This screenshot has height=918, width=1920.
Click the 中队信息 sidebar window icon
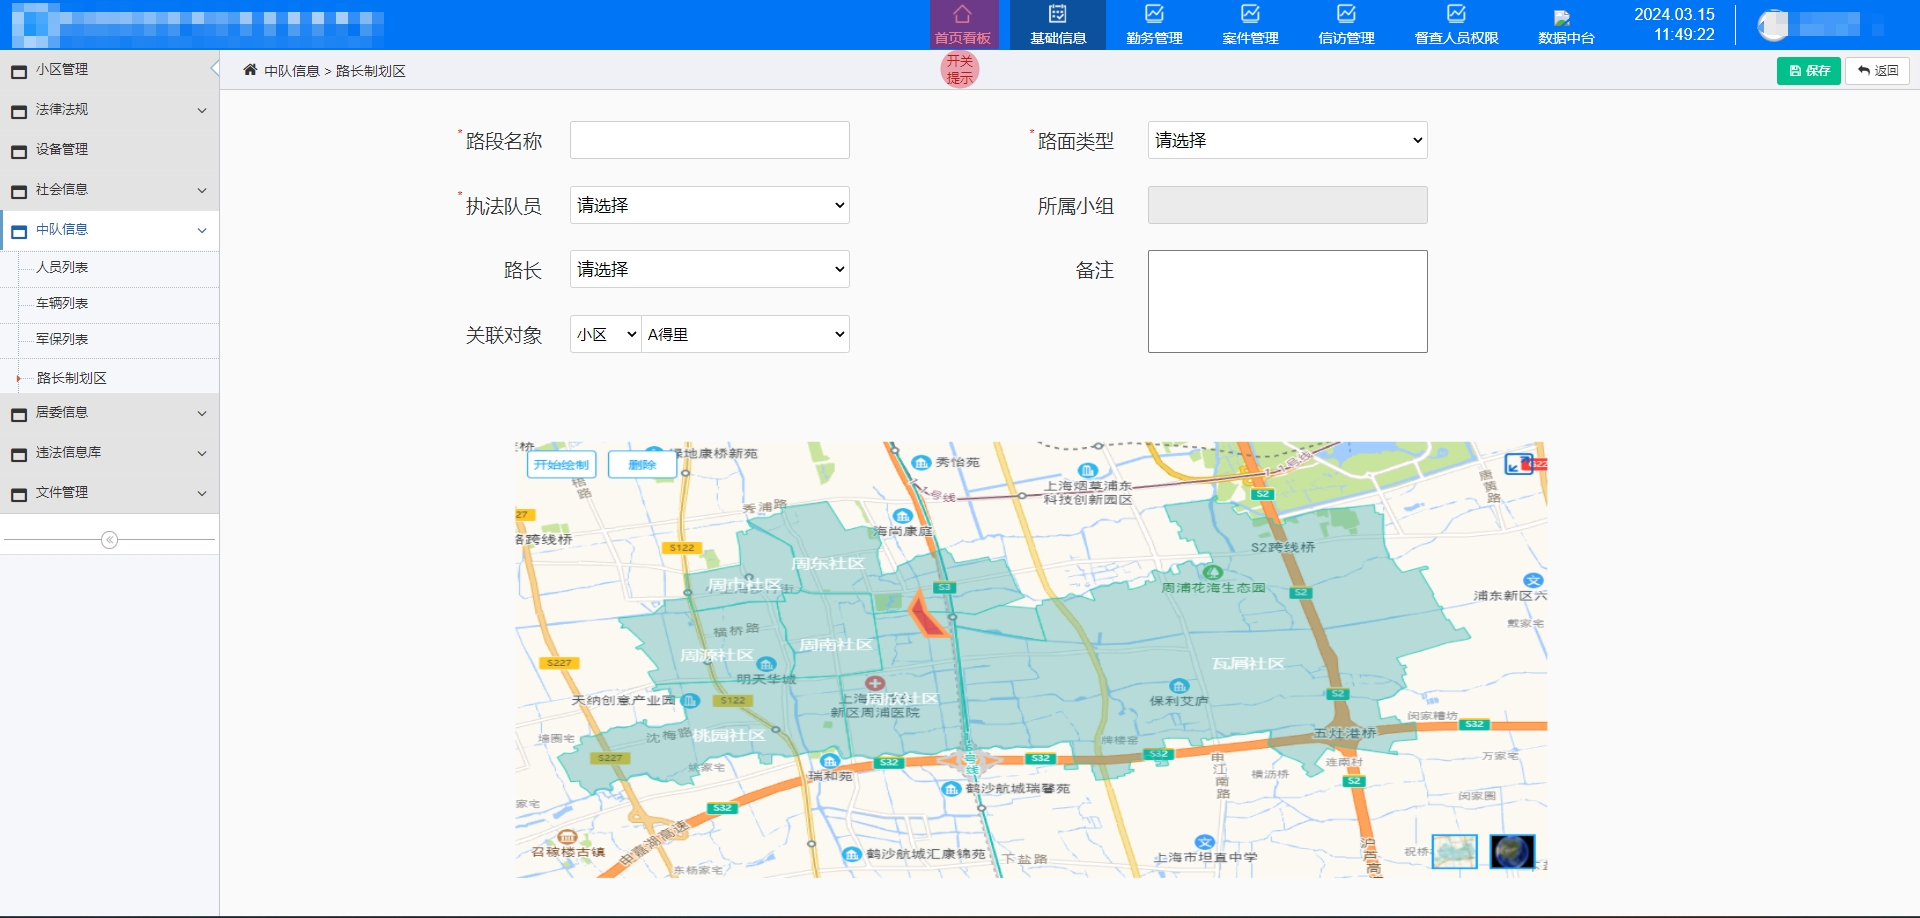click(19, 231)
